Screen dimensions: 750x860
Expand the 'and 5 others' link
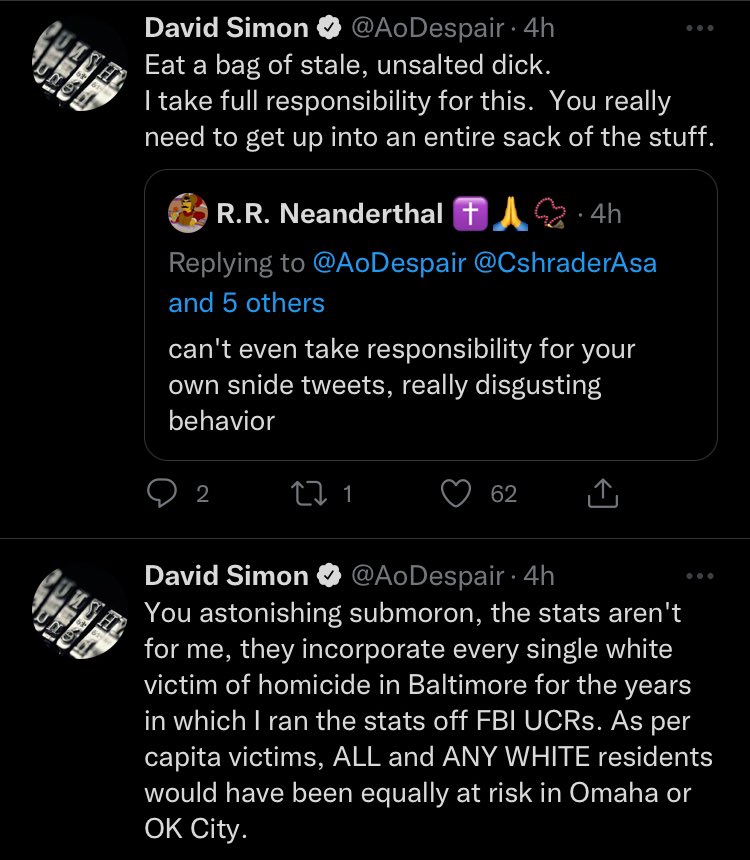pyautogui.click(x=246, y=303)
